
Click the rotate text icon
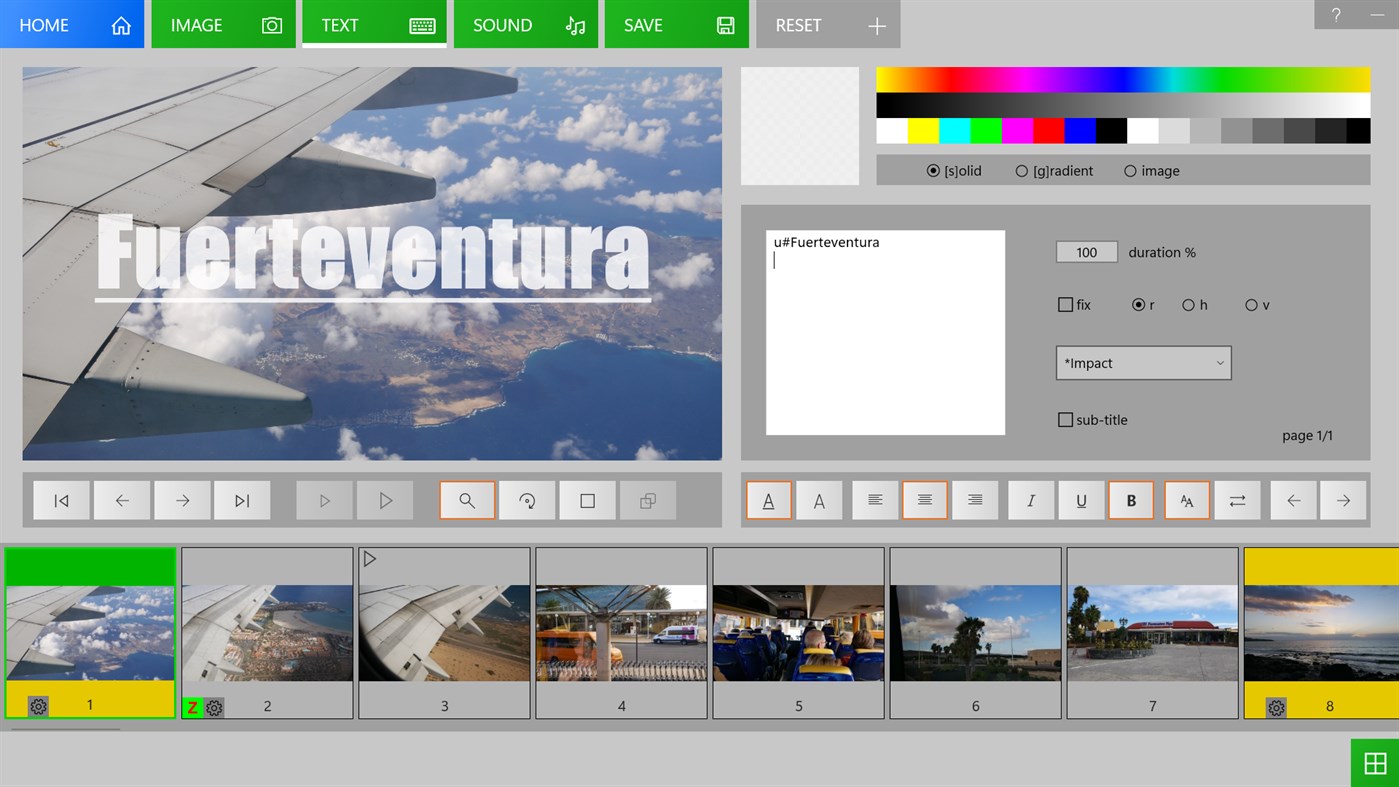(527, 500)
